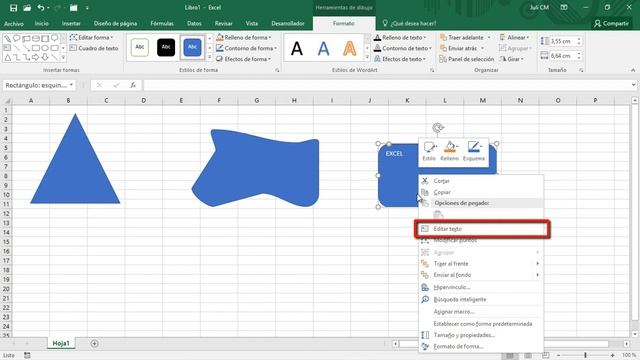Open Editar forma dropdown
Screen dimensions: 640x360
[x=91, y=37]
